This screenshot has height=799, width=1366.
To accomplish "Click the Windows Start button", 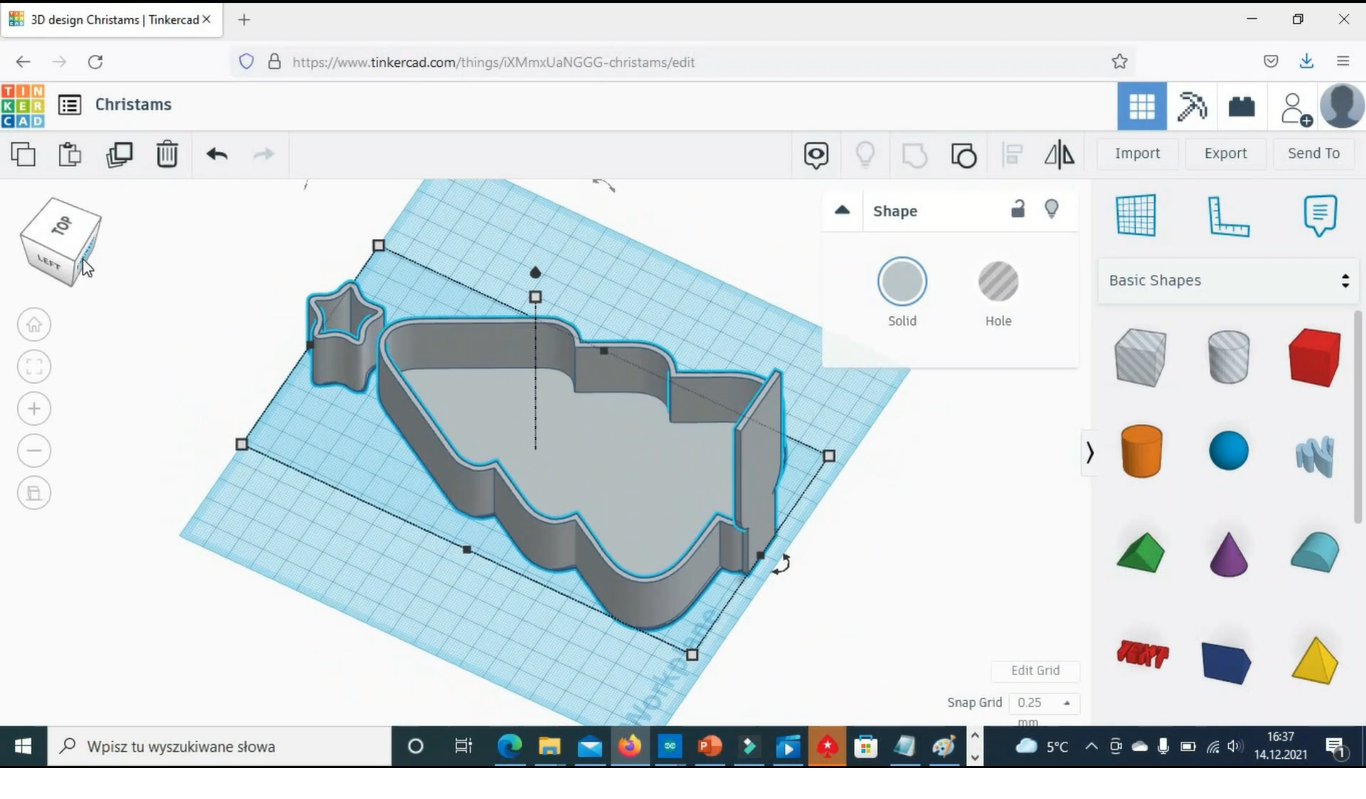I will [22, 747].
